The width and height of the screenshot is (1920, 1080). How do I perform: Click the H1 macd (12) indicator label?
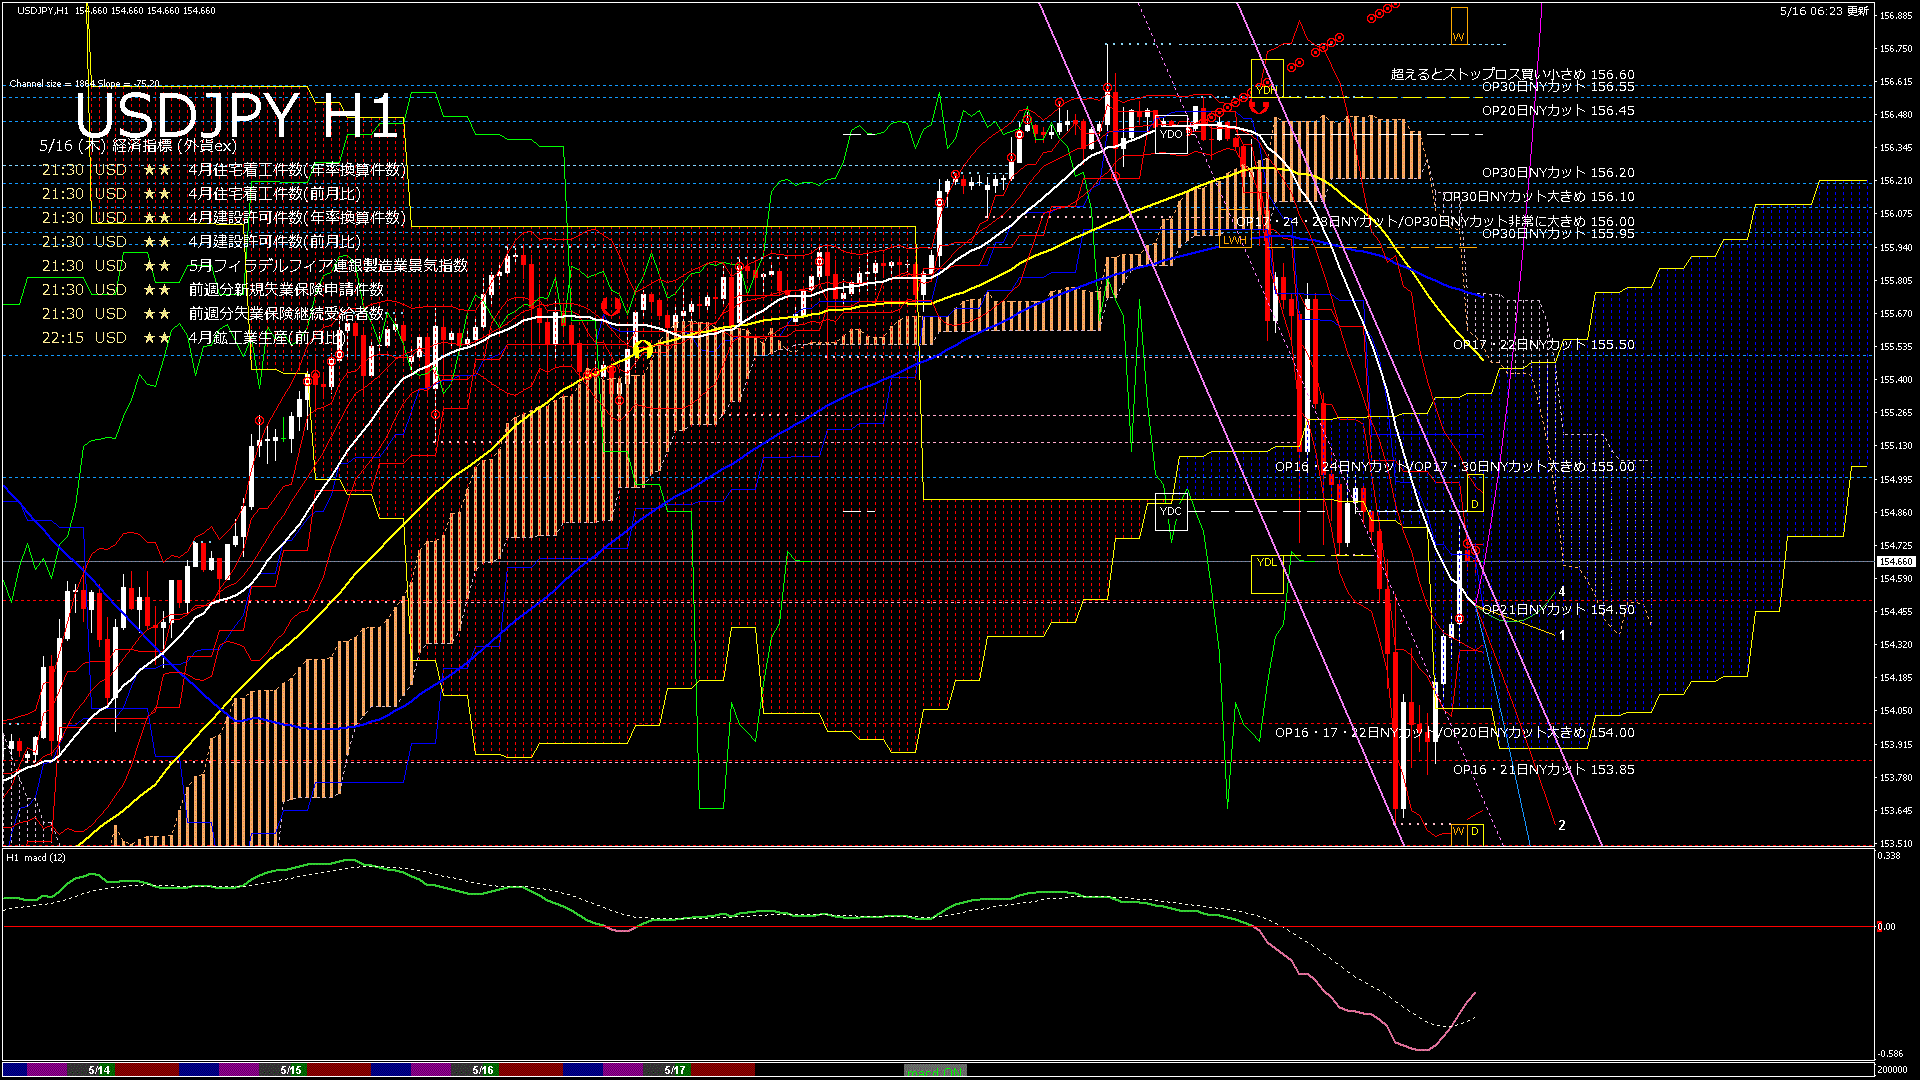36,857
